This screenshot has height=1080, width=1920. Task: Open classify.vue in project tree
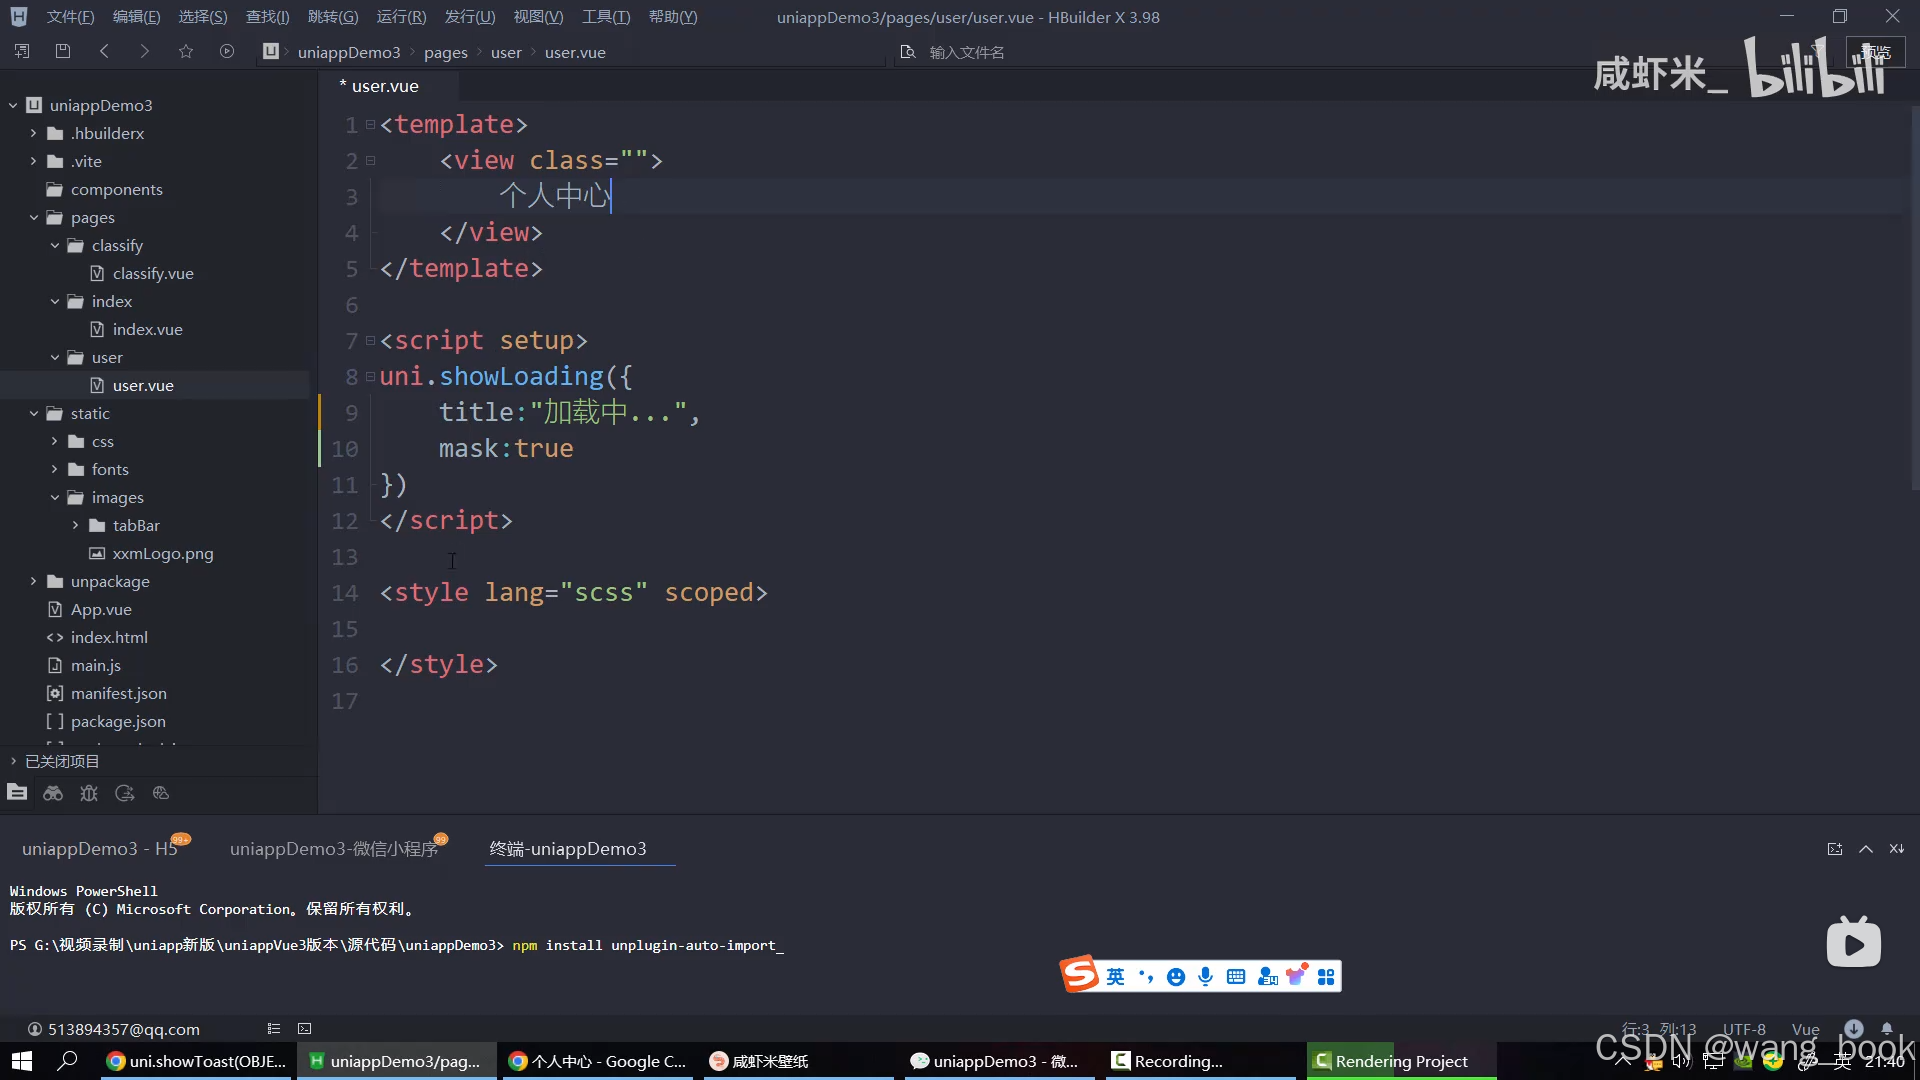[x=153, y=273]
